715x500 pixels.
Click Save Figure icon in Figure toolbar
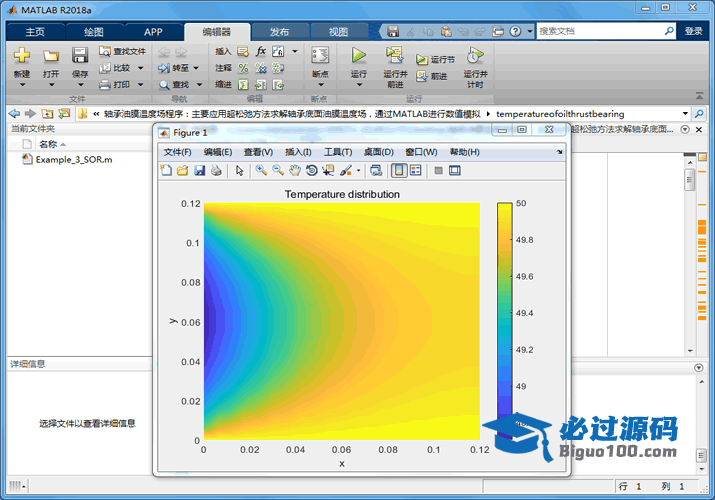point(199,170)
